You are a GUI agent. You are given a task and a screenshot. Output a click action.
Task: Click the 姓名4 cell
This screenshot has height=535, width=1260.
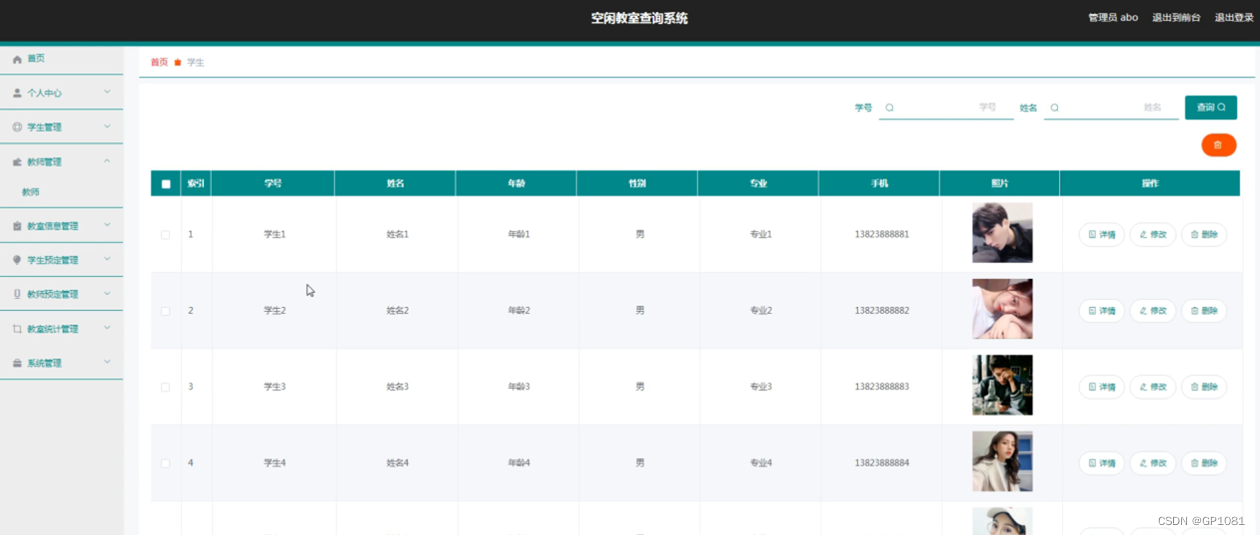click(398, 463)
